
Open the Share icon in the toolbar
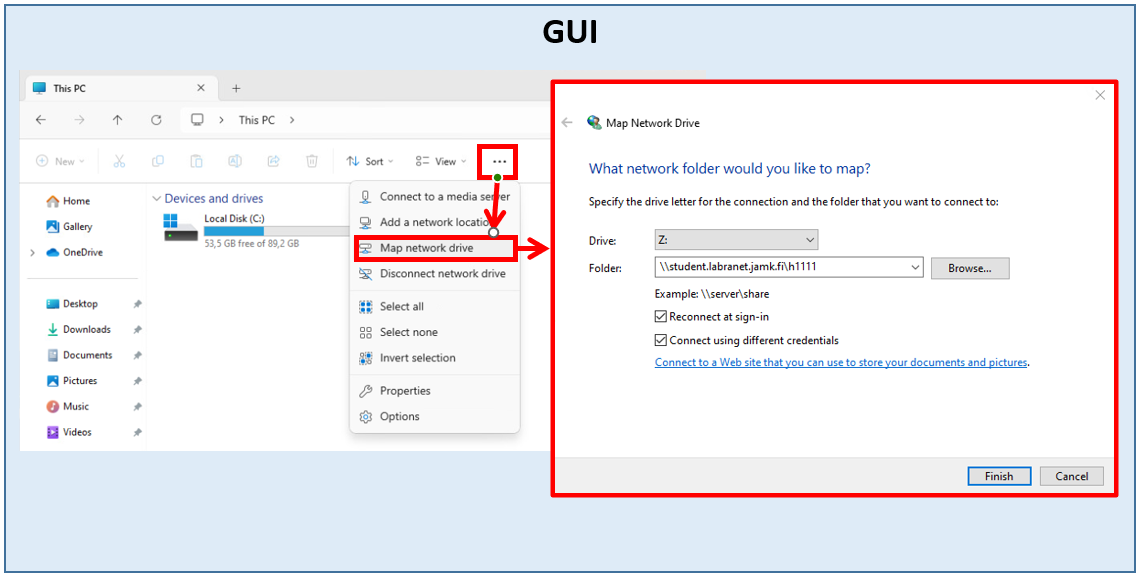(x=272, y=161)
